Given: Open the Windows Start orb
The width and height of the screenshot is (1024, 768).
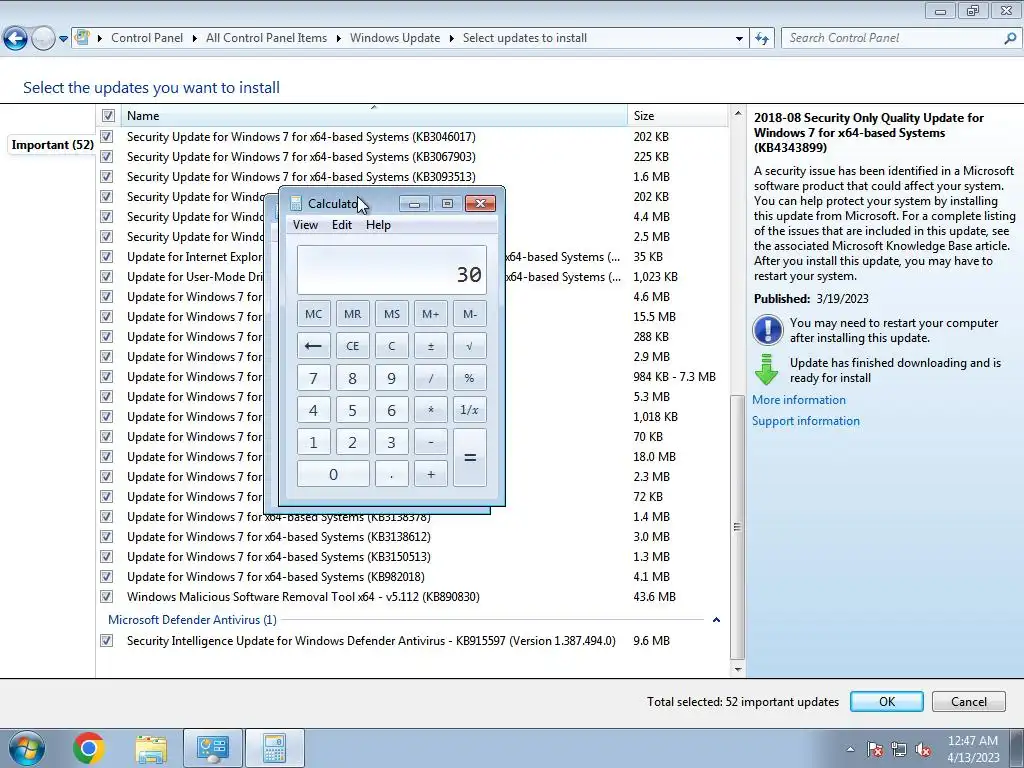Looking at the screenshot, I should click(27, 748).
